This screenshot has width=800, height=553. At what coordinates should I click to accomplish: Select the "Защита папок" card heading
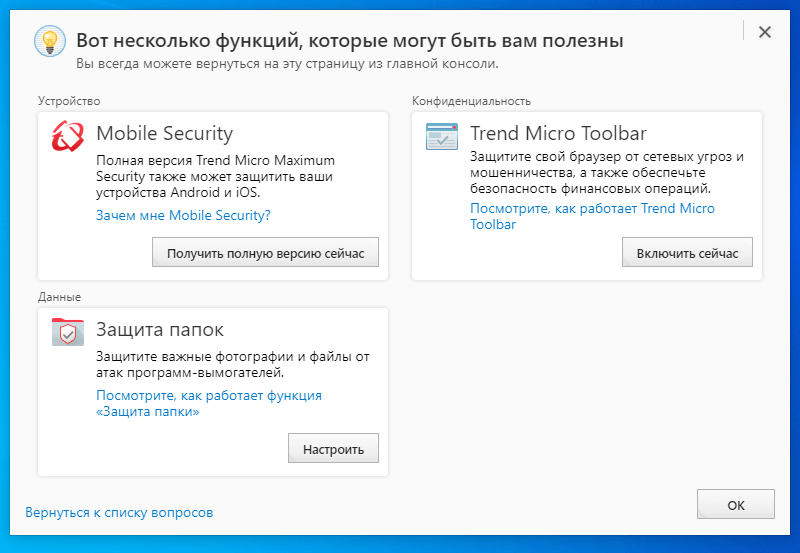[x=160, y=329]
